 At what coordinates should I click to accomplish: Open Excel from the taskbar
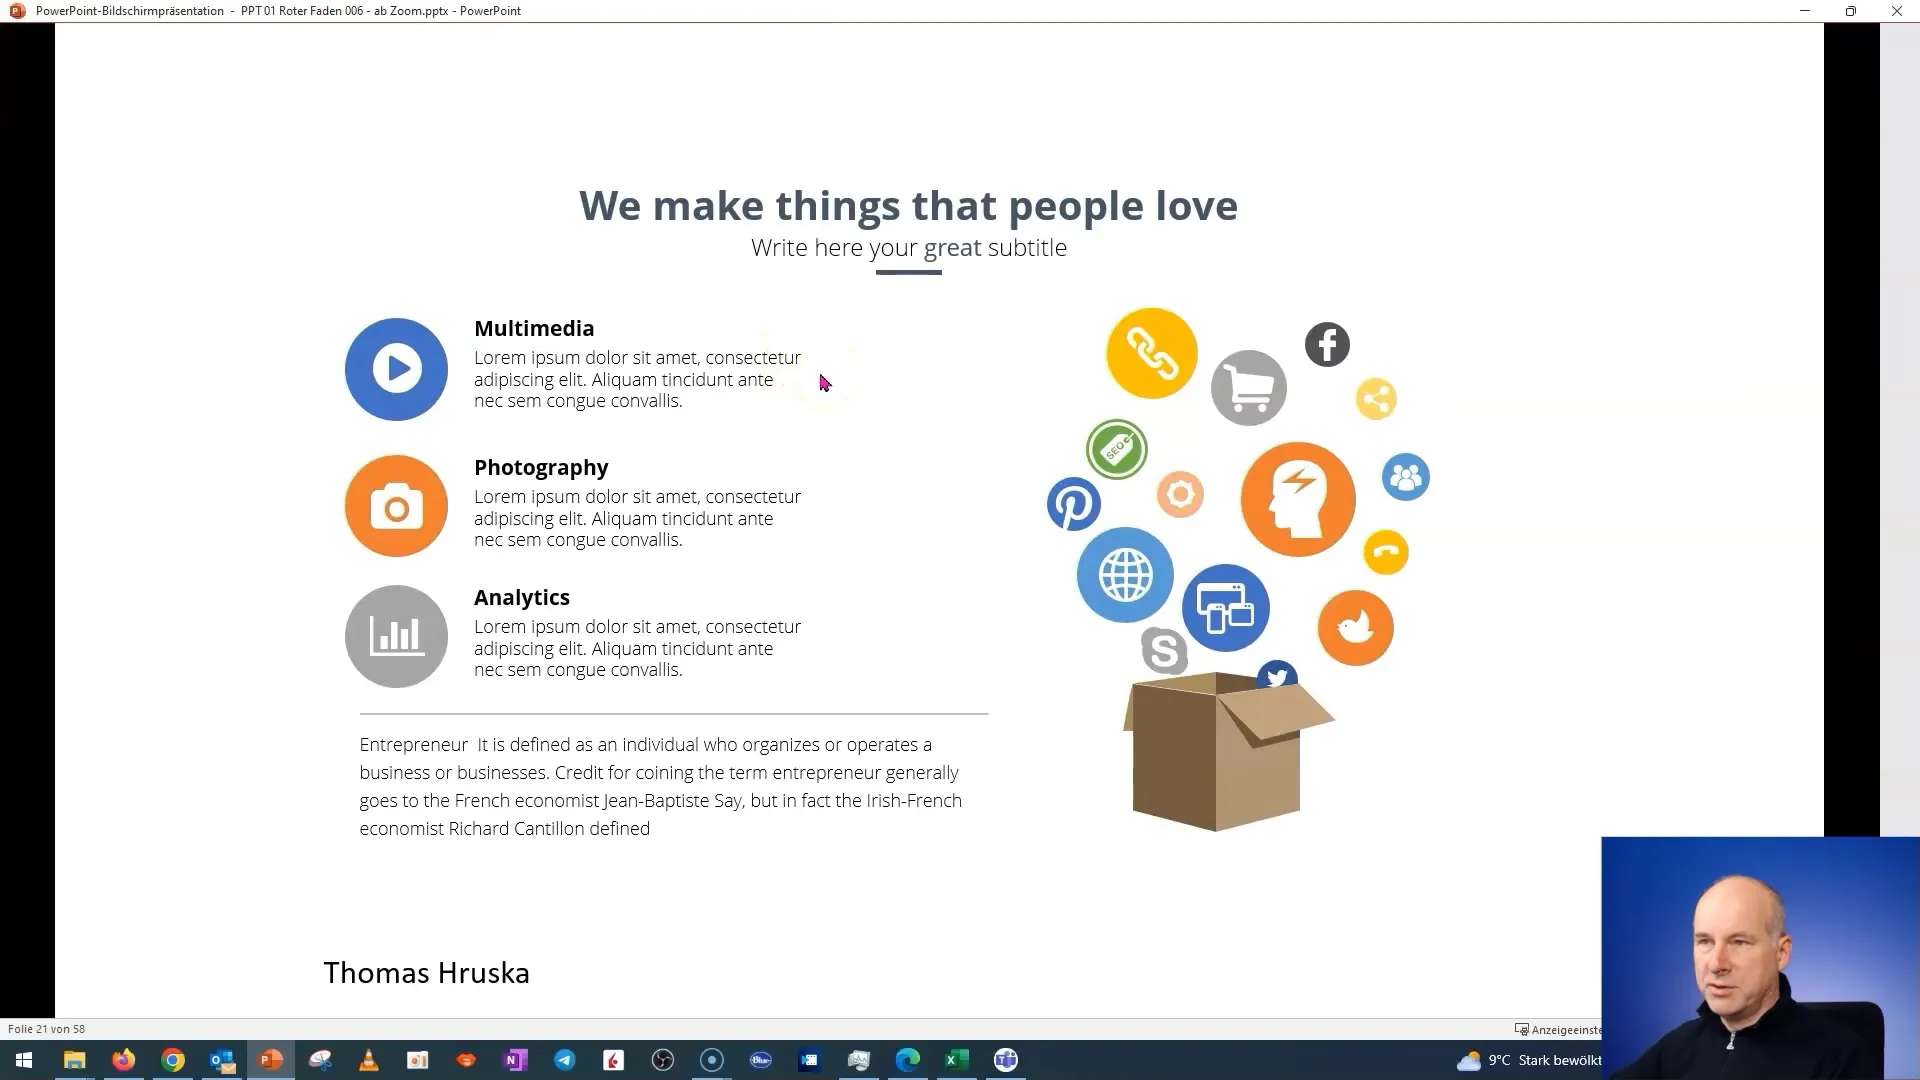(957, 1060)
